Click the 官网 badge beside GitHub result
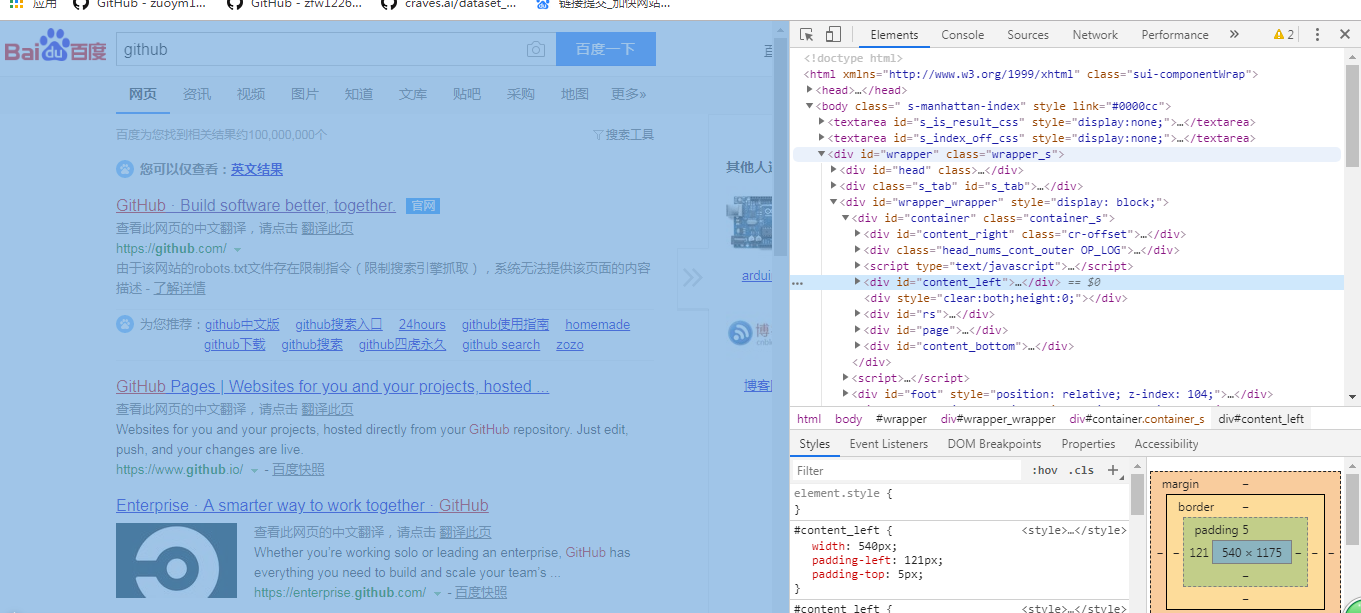Viewport: 1361px width, 613px height. pyautogui.click(x=423, y=206)
